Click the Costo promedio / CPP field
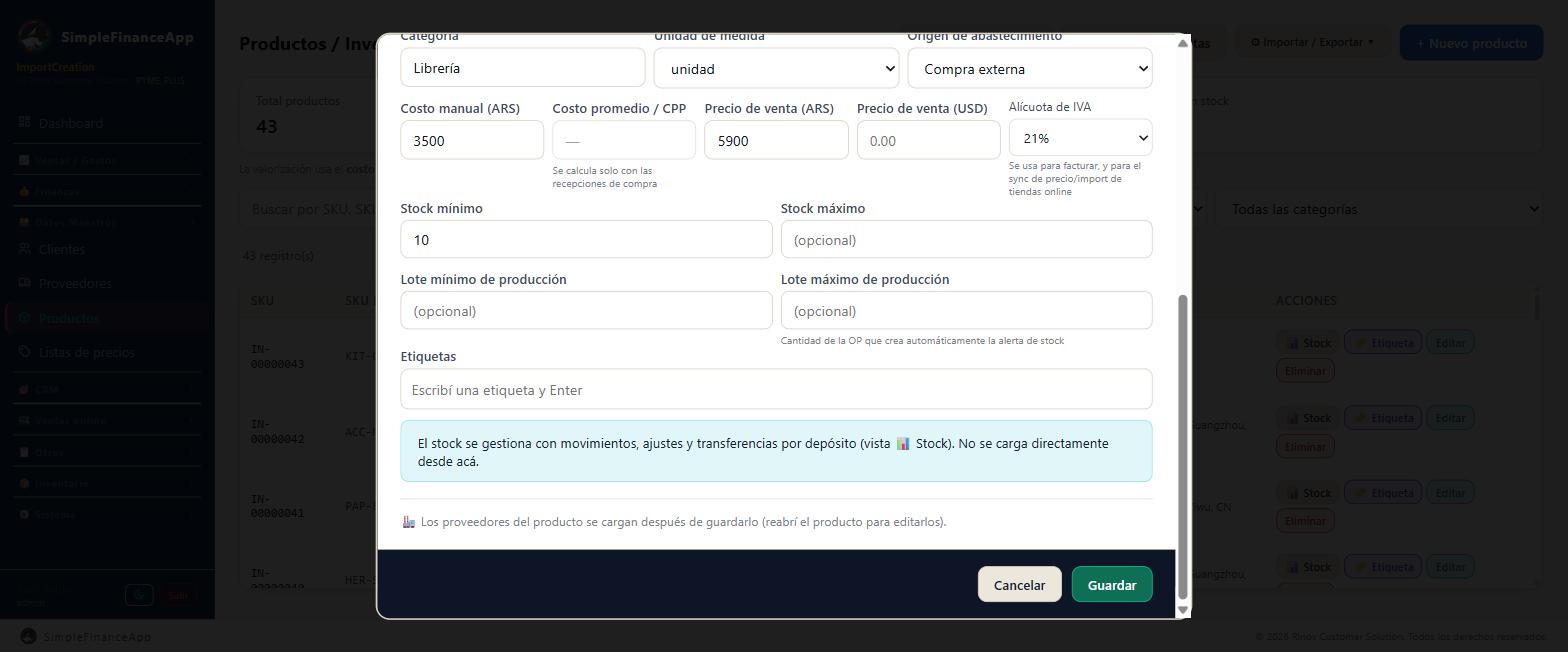 pyautogui.click(x=624, y=140)
